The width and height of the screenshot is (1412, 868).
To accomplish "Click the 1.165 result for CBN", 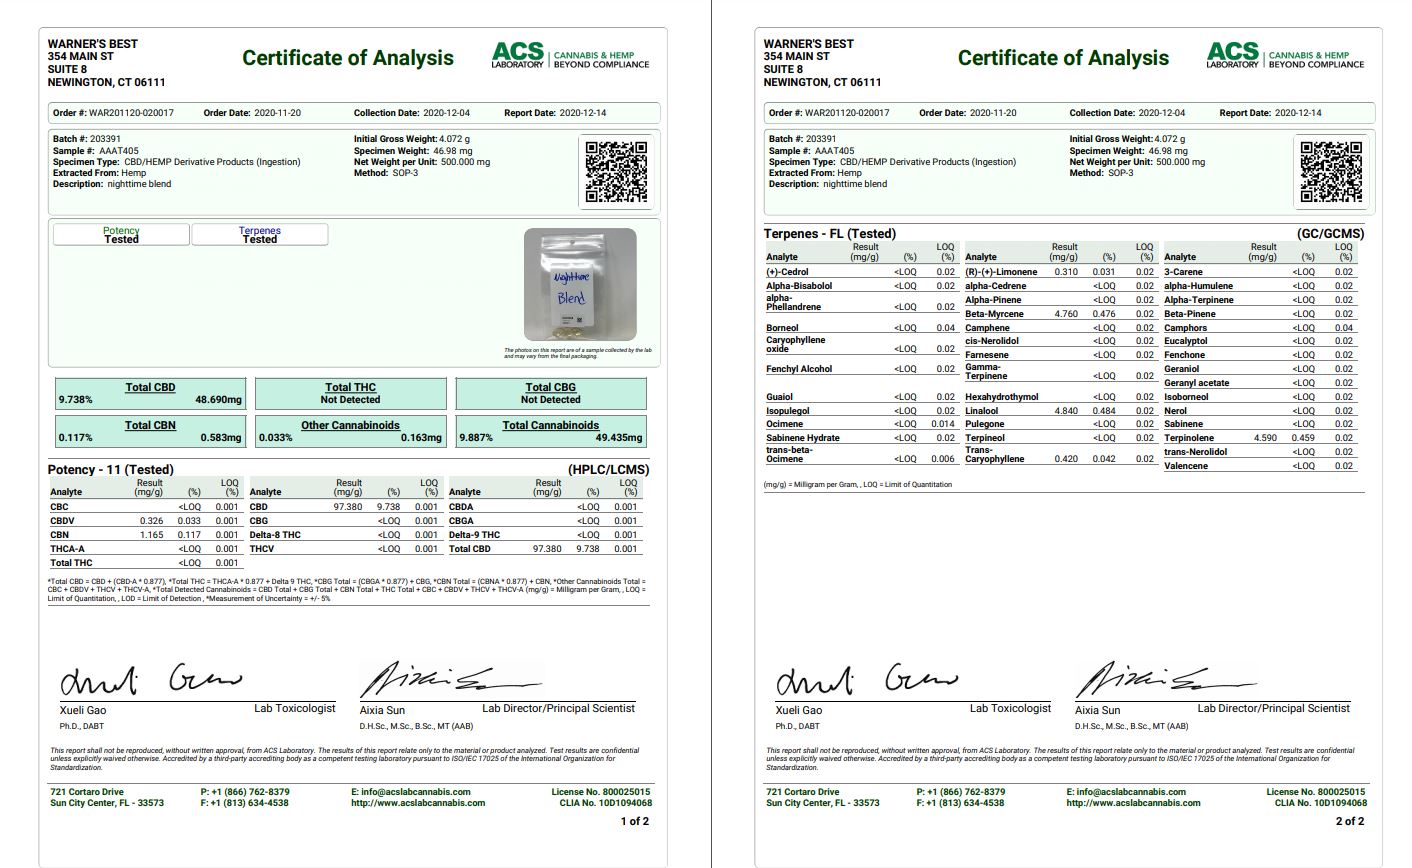I will tap(152, 535).
